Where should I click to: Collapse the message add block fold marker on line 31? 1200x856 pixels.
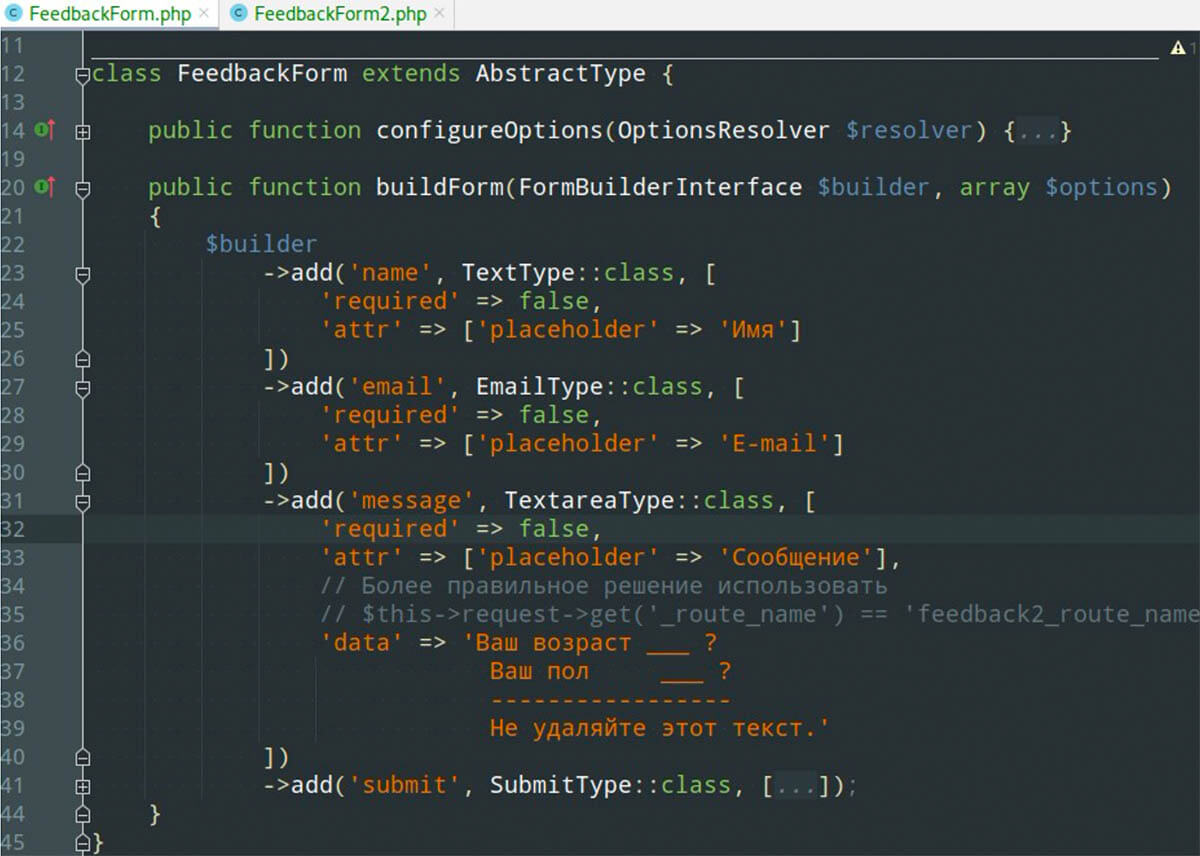[84, 500]
